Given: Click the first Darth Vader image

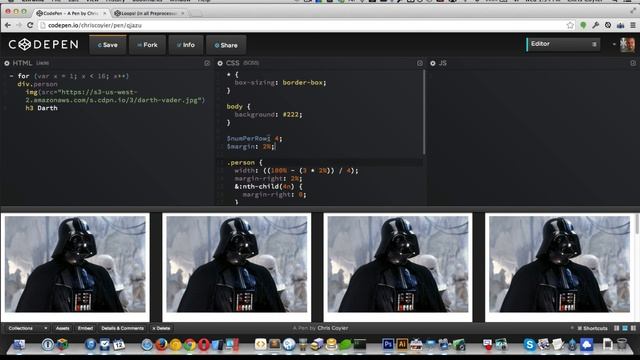Looking at the screenshot, I should click(x=75, y=264).
